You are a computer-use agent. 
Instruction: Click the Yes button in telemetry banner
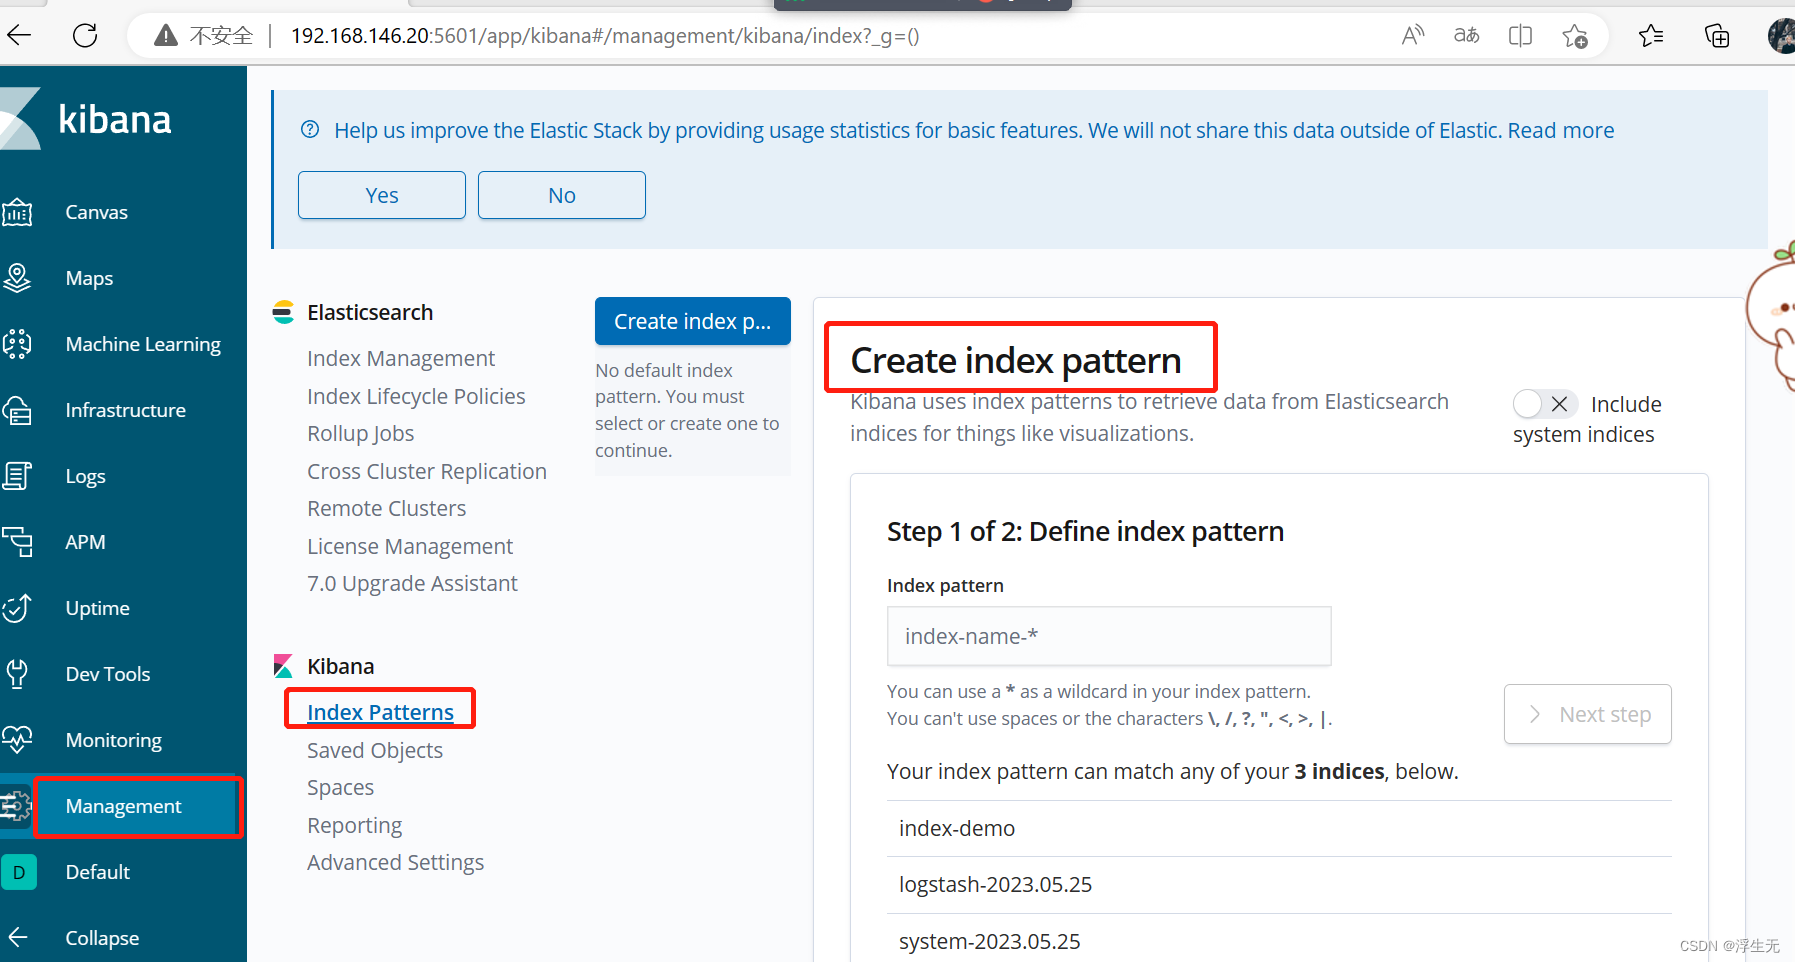tap(382, 195)
